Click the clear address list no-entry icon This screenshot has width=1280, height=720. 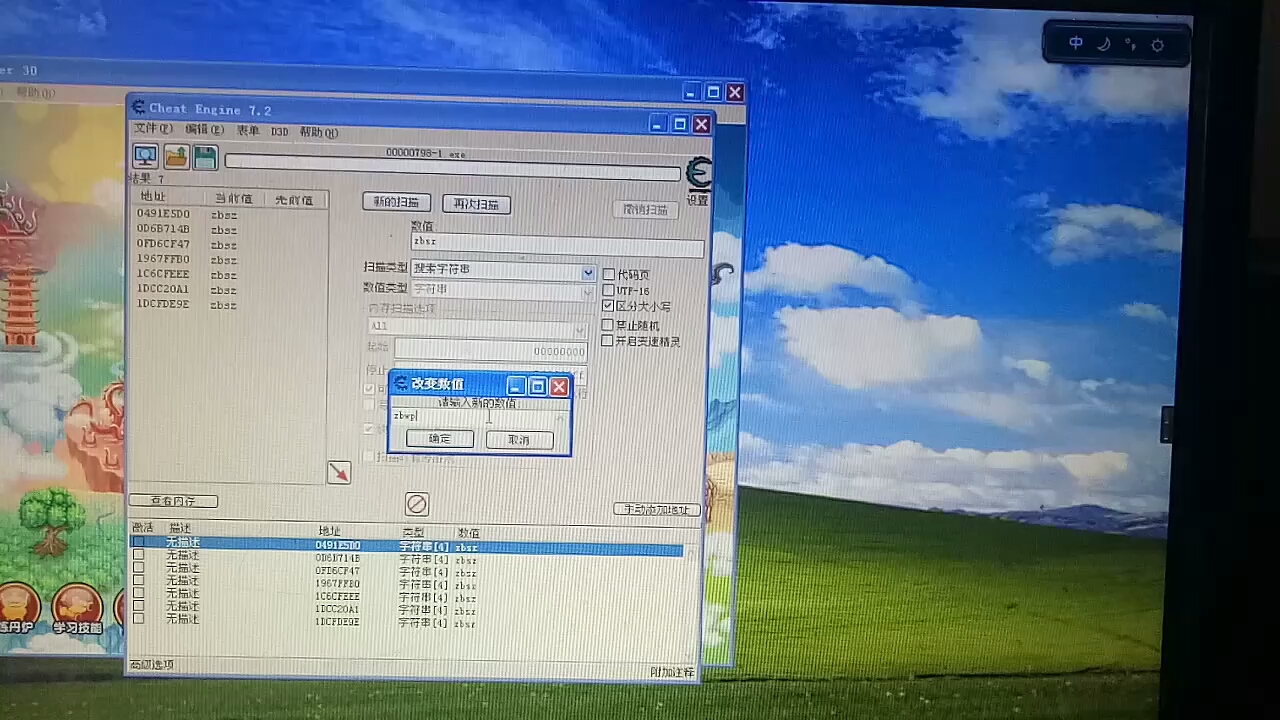[x=417, y=504]
